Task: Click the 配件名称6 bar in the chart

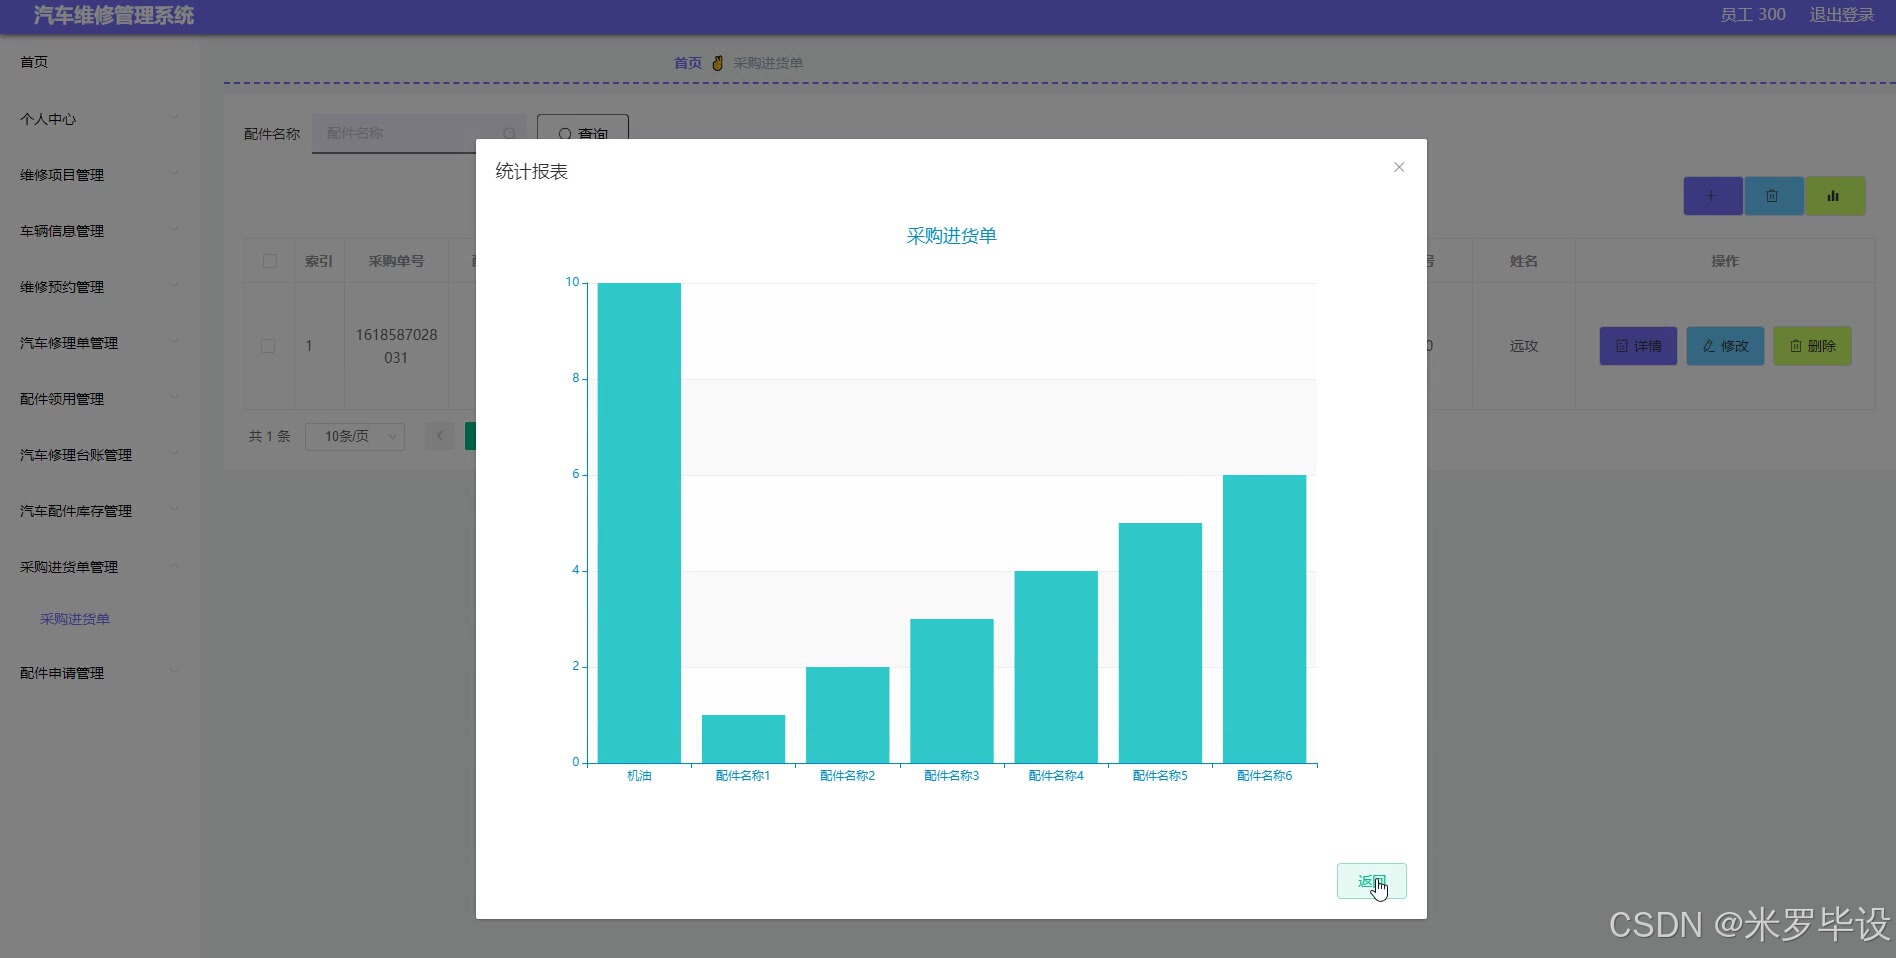Action: click(1264, 619)
